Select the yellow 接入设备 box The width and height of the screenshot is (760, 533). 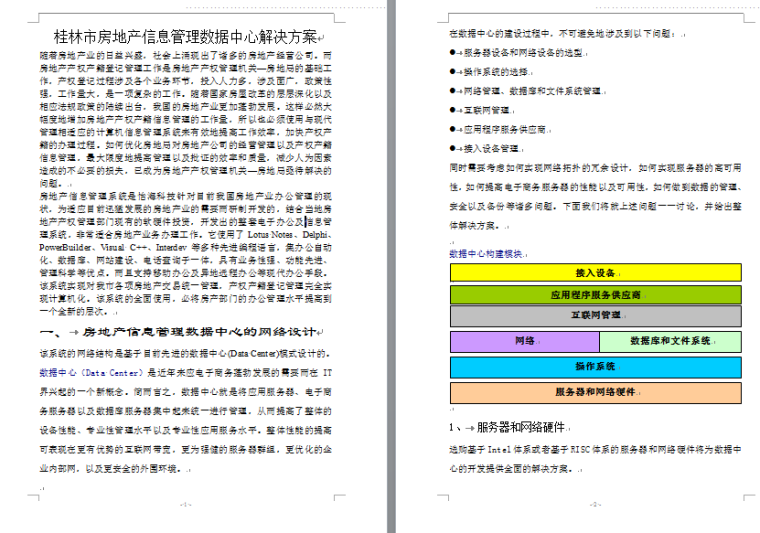pyautogui.click(x=595, y=273)
